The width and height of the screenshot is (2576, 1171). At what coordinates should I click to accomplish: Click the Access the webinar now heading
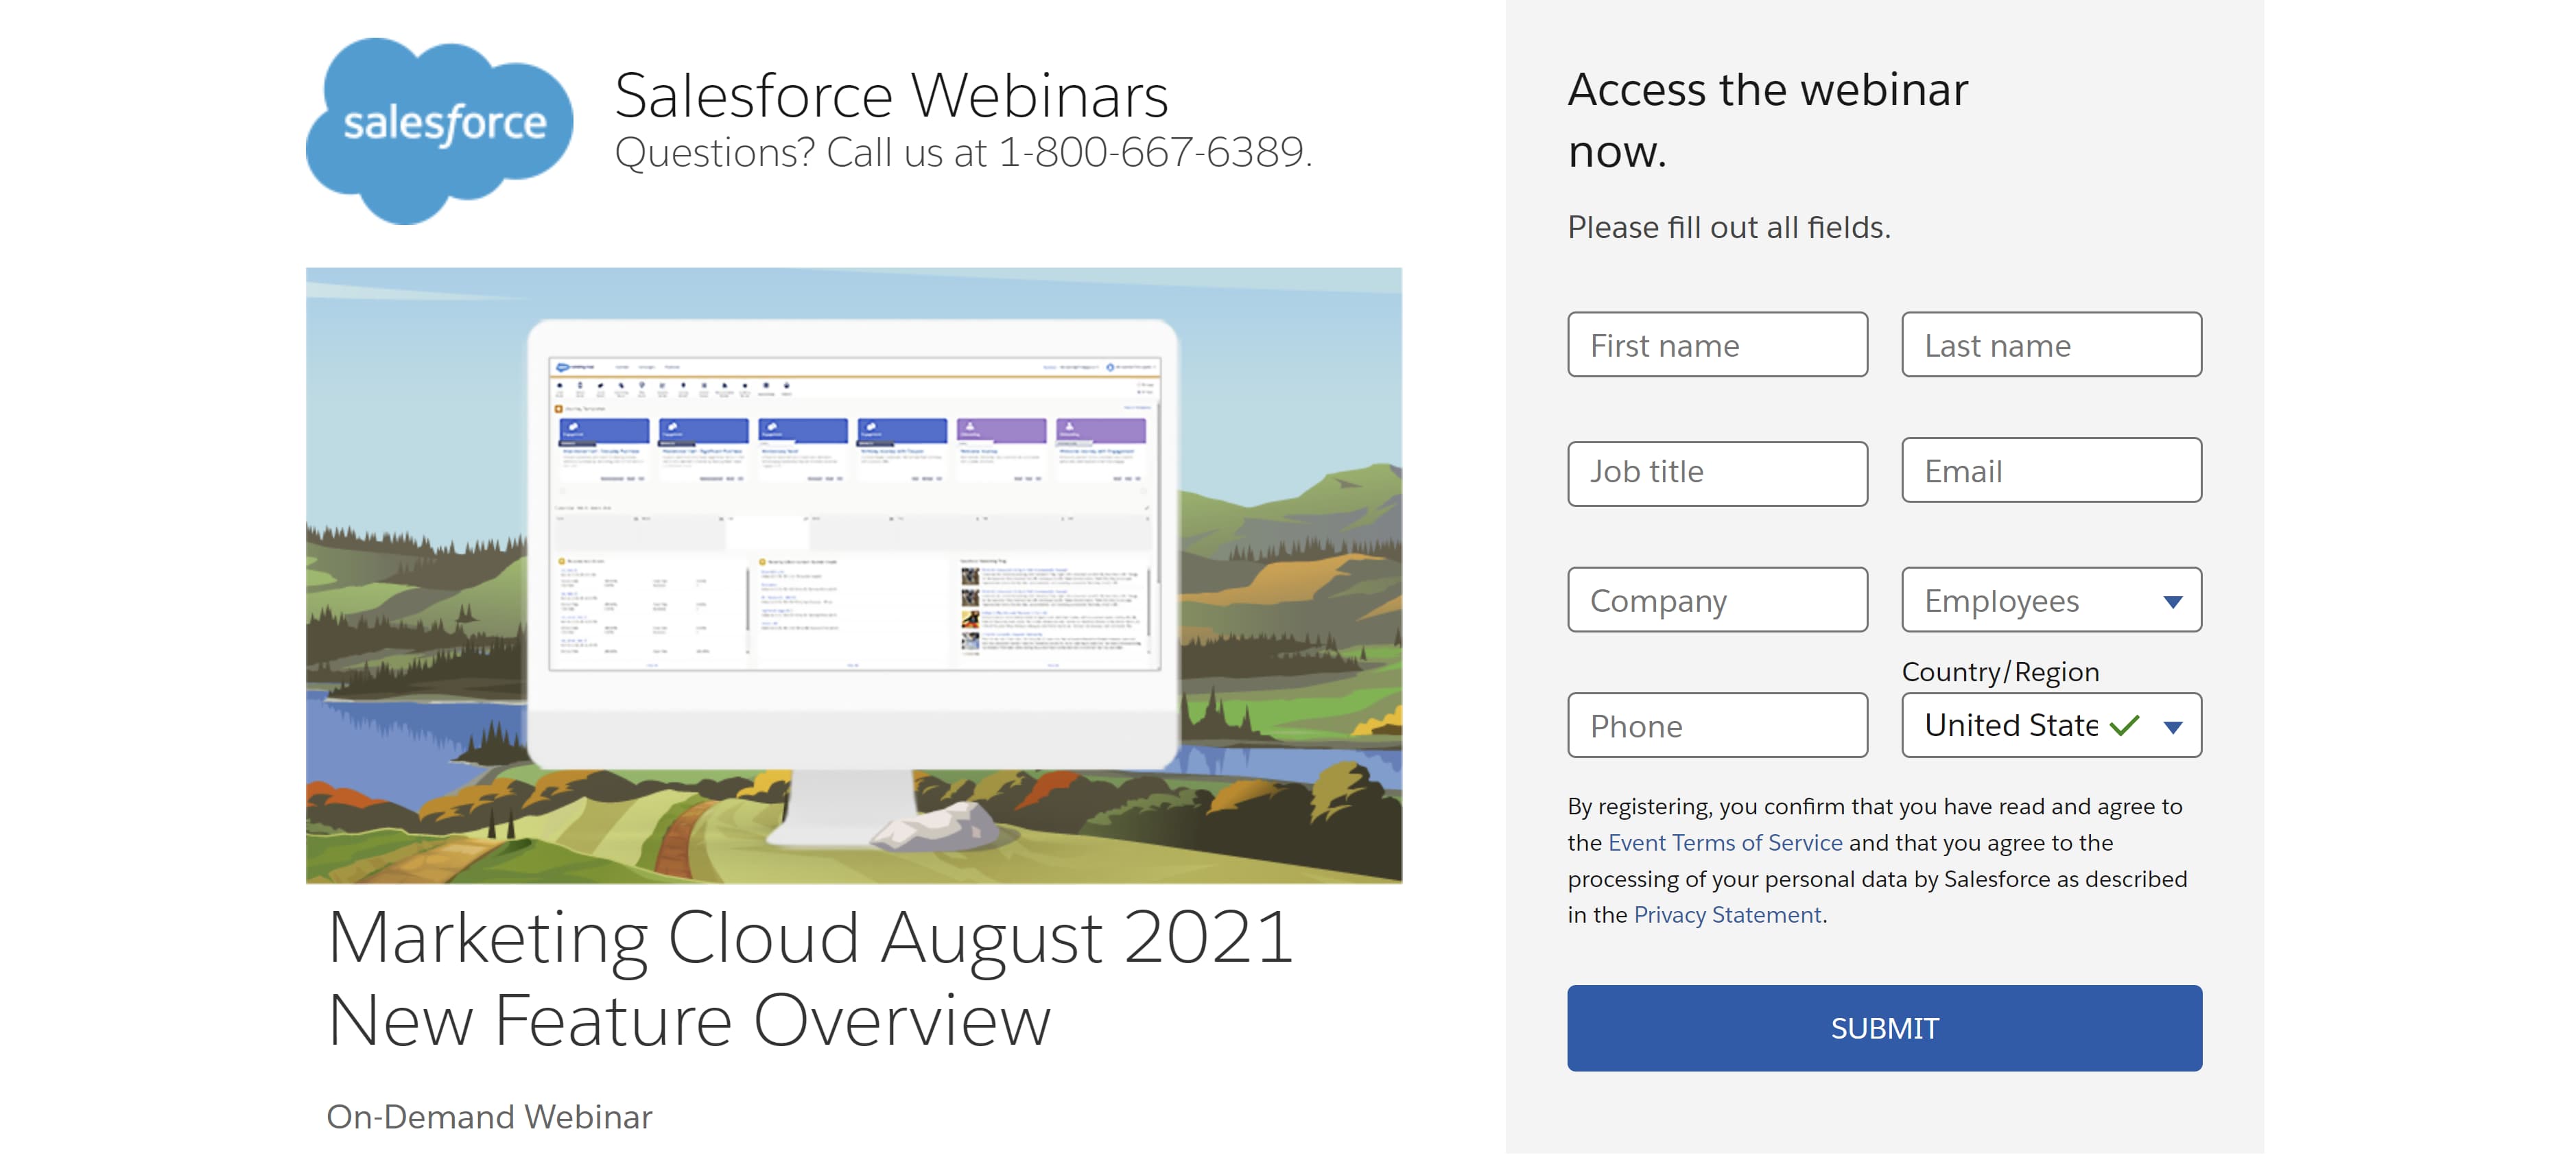tap(1767, 120)
